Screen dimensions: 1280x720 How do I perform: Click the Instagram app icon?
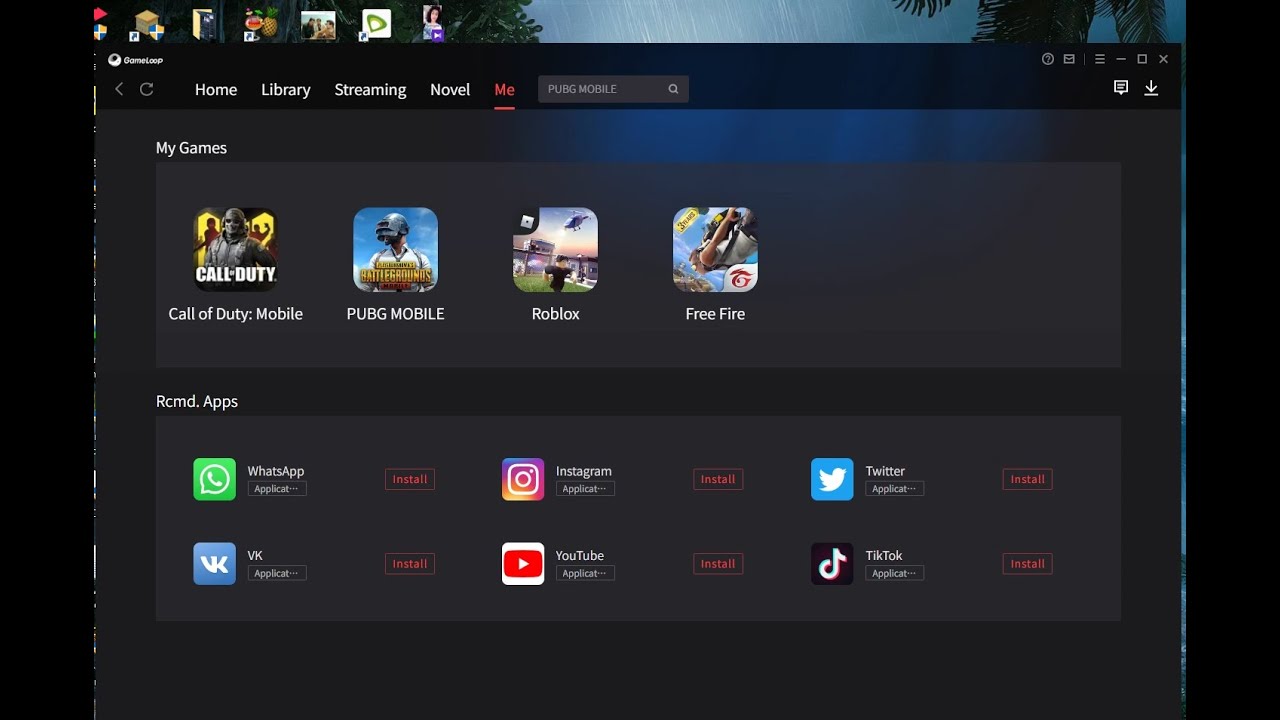[x=523, y=479]
